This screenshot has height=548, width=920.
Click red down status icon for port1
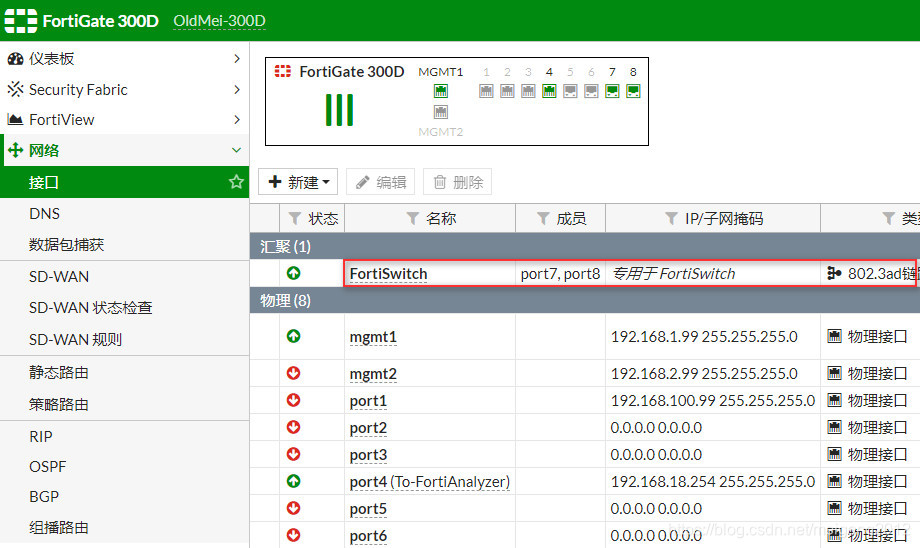point(293,400)
